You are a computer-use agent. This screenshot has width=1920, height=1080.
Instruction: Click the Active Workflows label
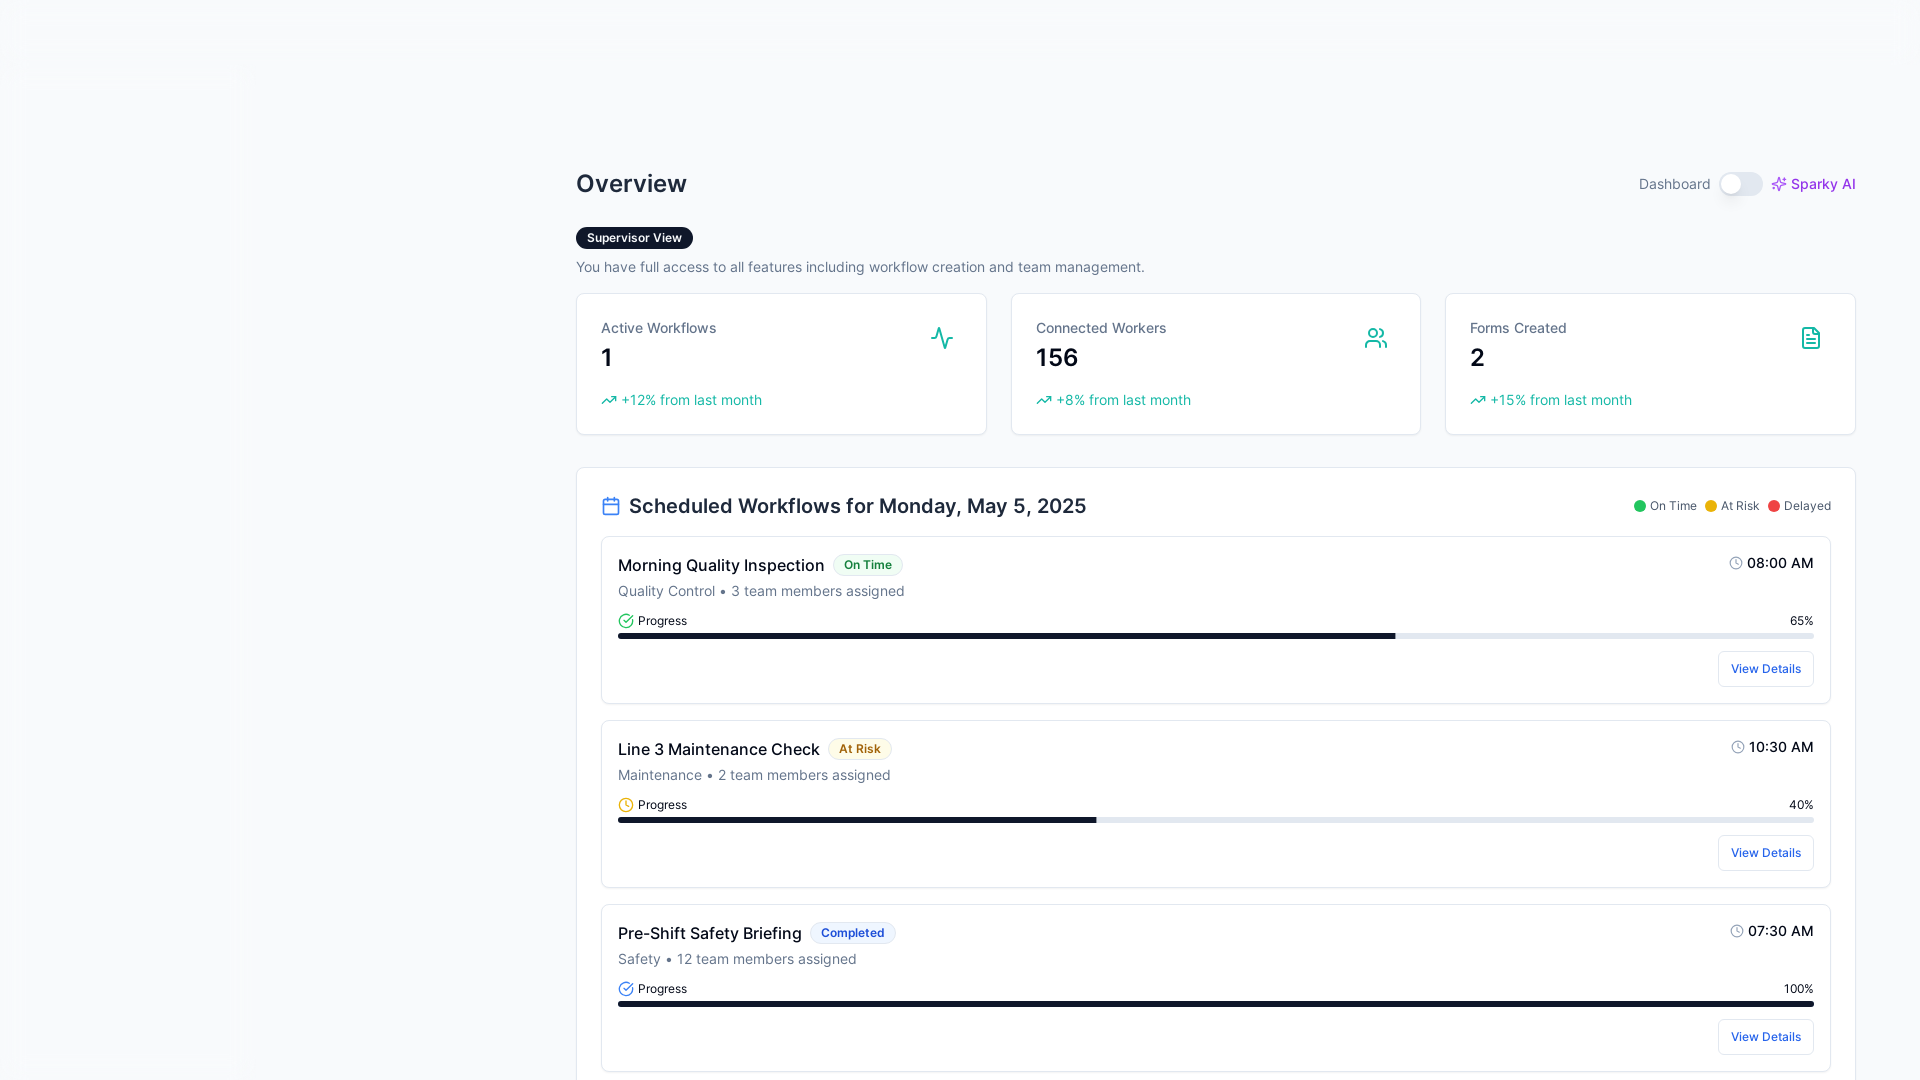point(658,328)
